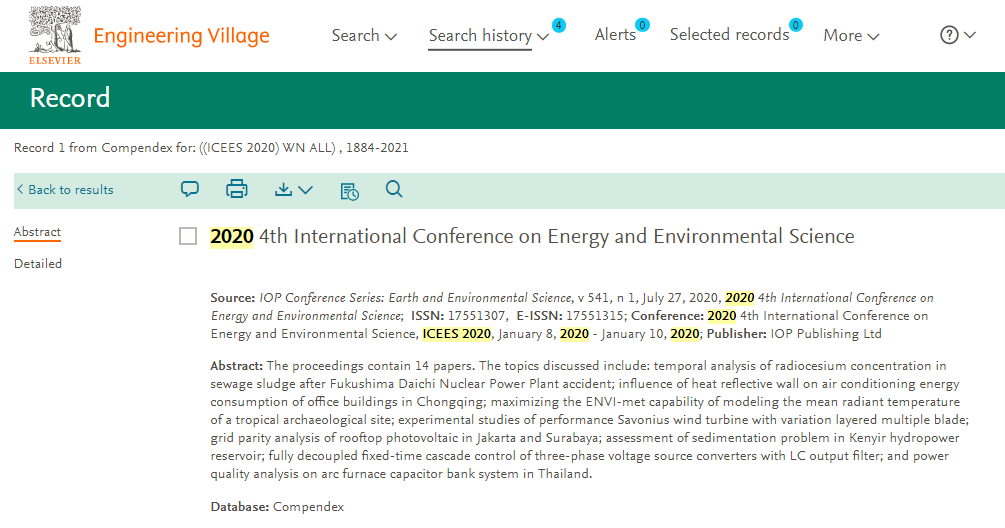Click the Elsevier tree logo
The width and height of the screenshot is (1005, 528).
55,35
